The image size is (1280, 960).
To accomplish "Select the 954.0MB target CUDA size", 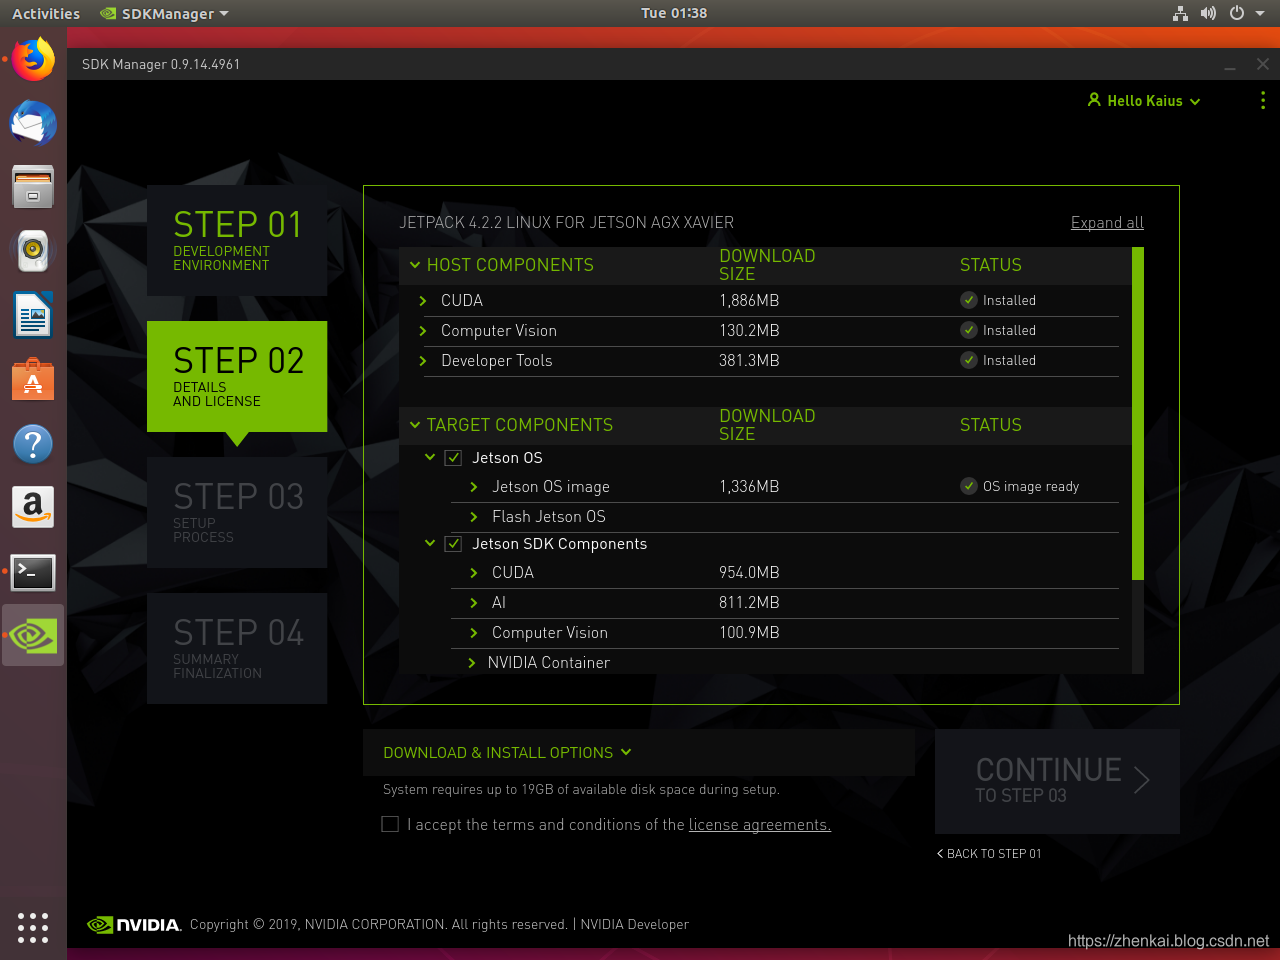I will pos(749,572).
